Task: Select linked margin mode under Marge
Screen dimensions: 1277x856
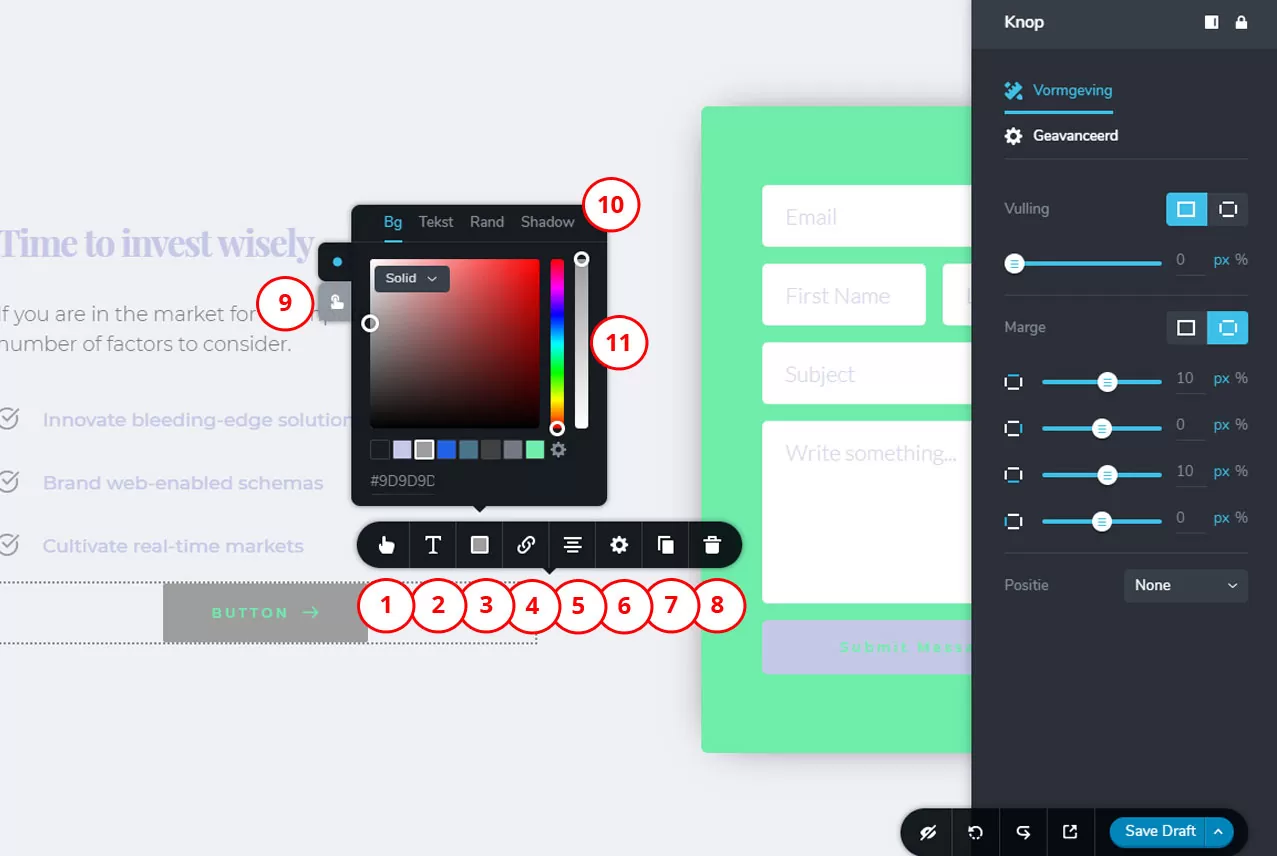Action: (1186, 328)
